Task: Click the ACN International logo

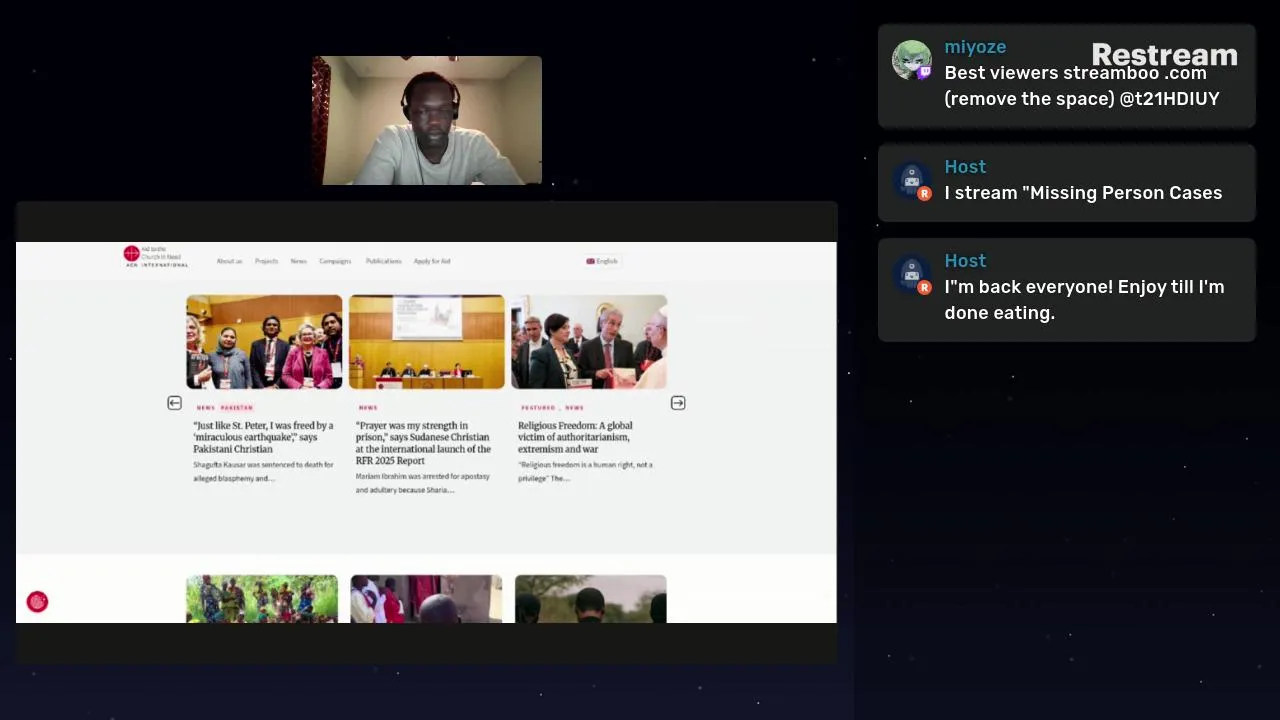Action: click(x=155, y=256)
